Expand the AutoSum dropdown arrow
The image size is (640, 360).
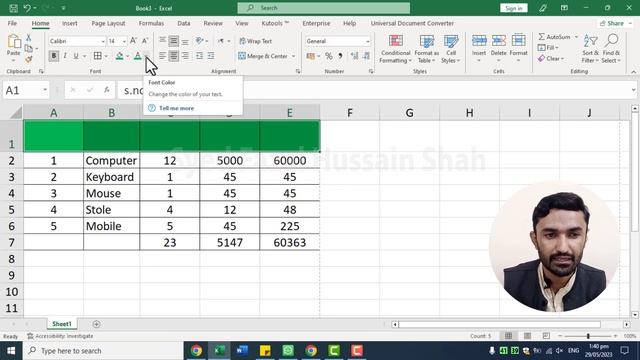[x=576, y=37]
